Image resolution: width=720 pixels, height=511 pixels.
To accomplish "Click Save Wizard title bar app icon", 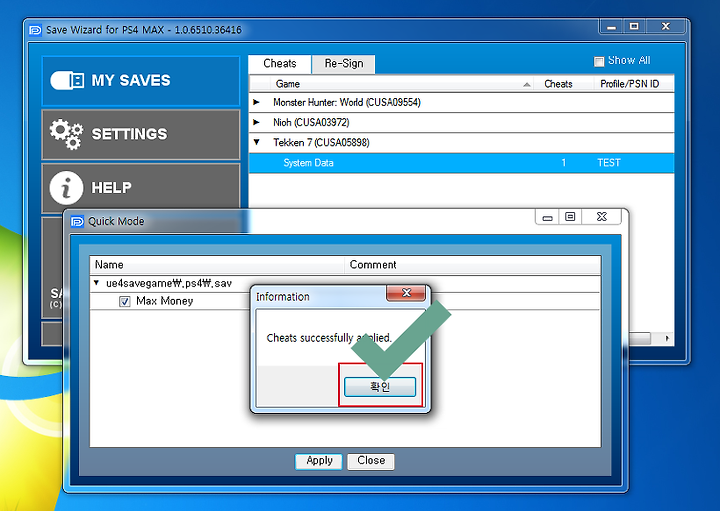I will coord(35,30).
